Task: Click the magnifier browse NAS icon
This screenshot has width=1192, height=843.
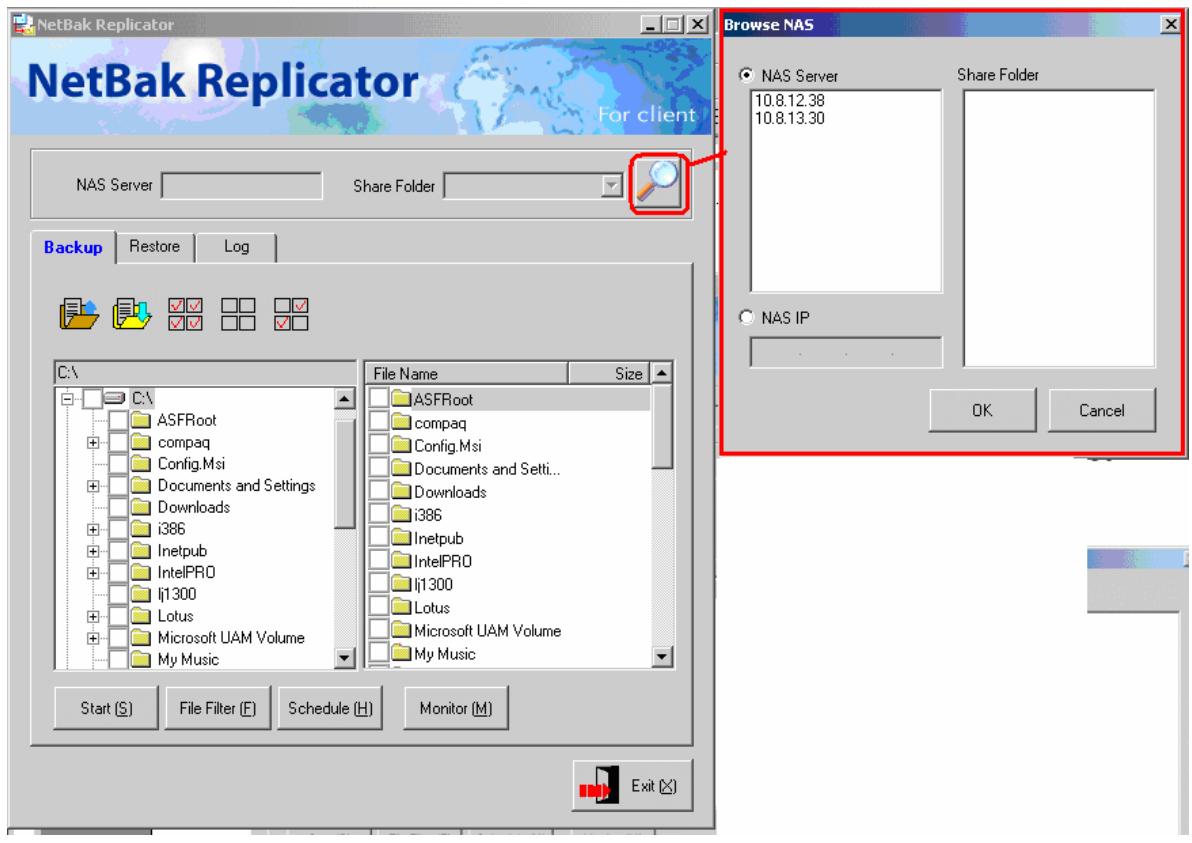Action: (x=658, y=183)
